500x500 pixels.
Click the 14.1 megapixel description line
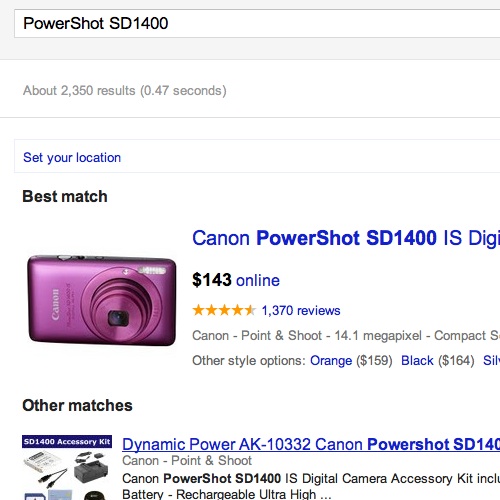tap(346, 336)
